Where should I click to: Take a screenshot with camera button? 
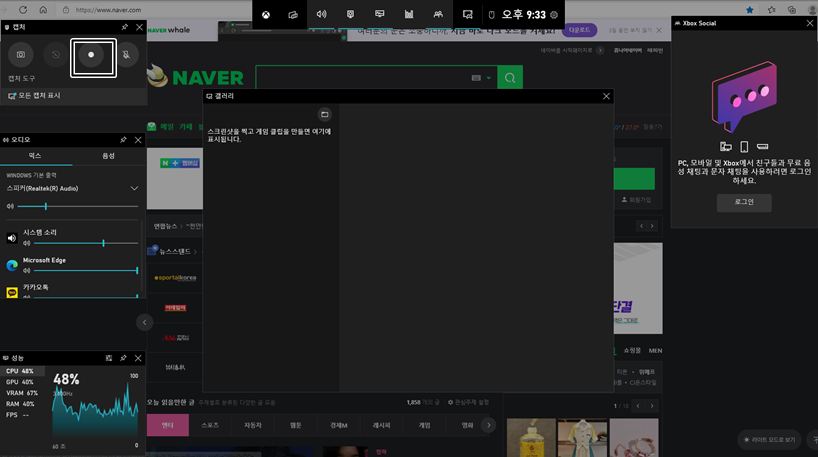tap(21, 55)
